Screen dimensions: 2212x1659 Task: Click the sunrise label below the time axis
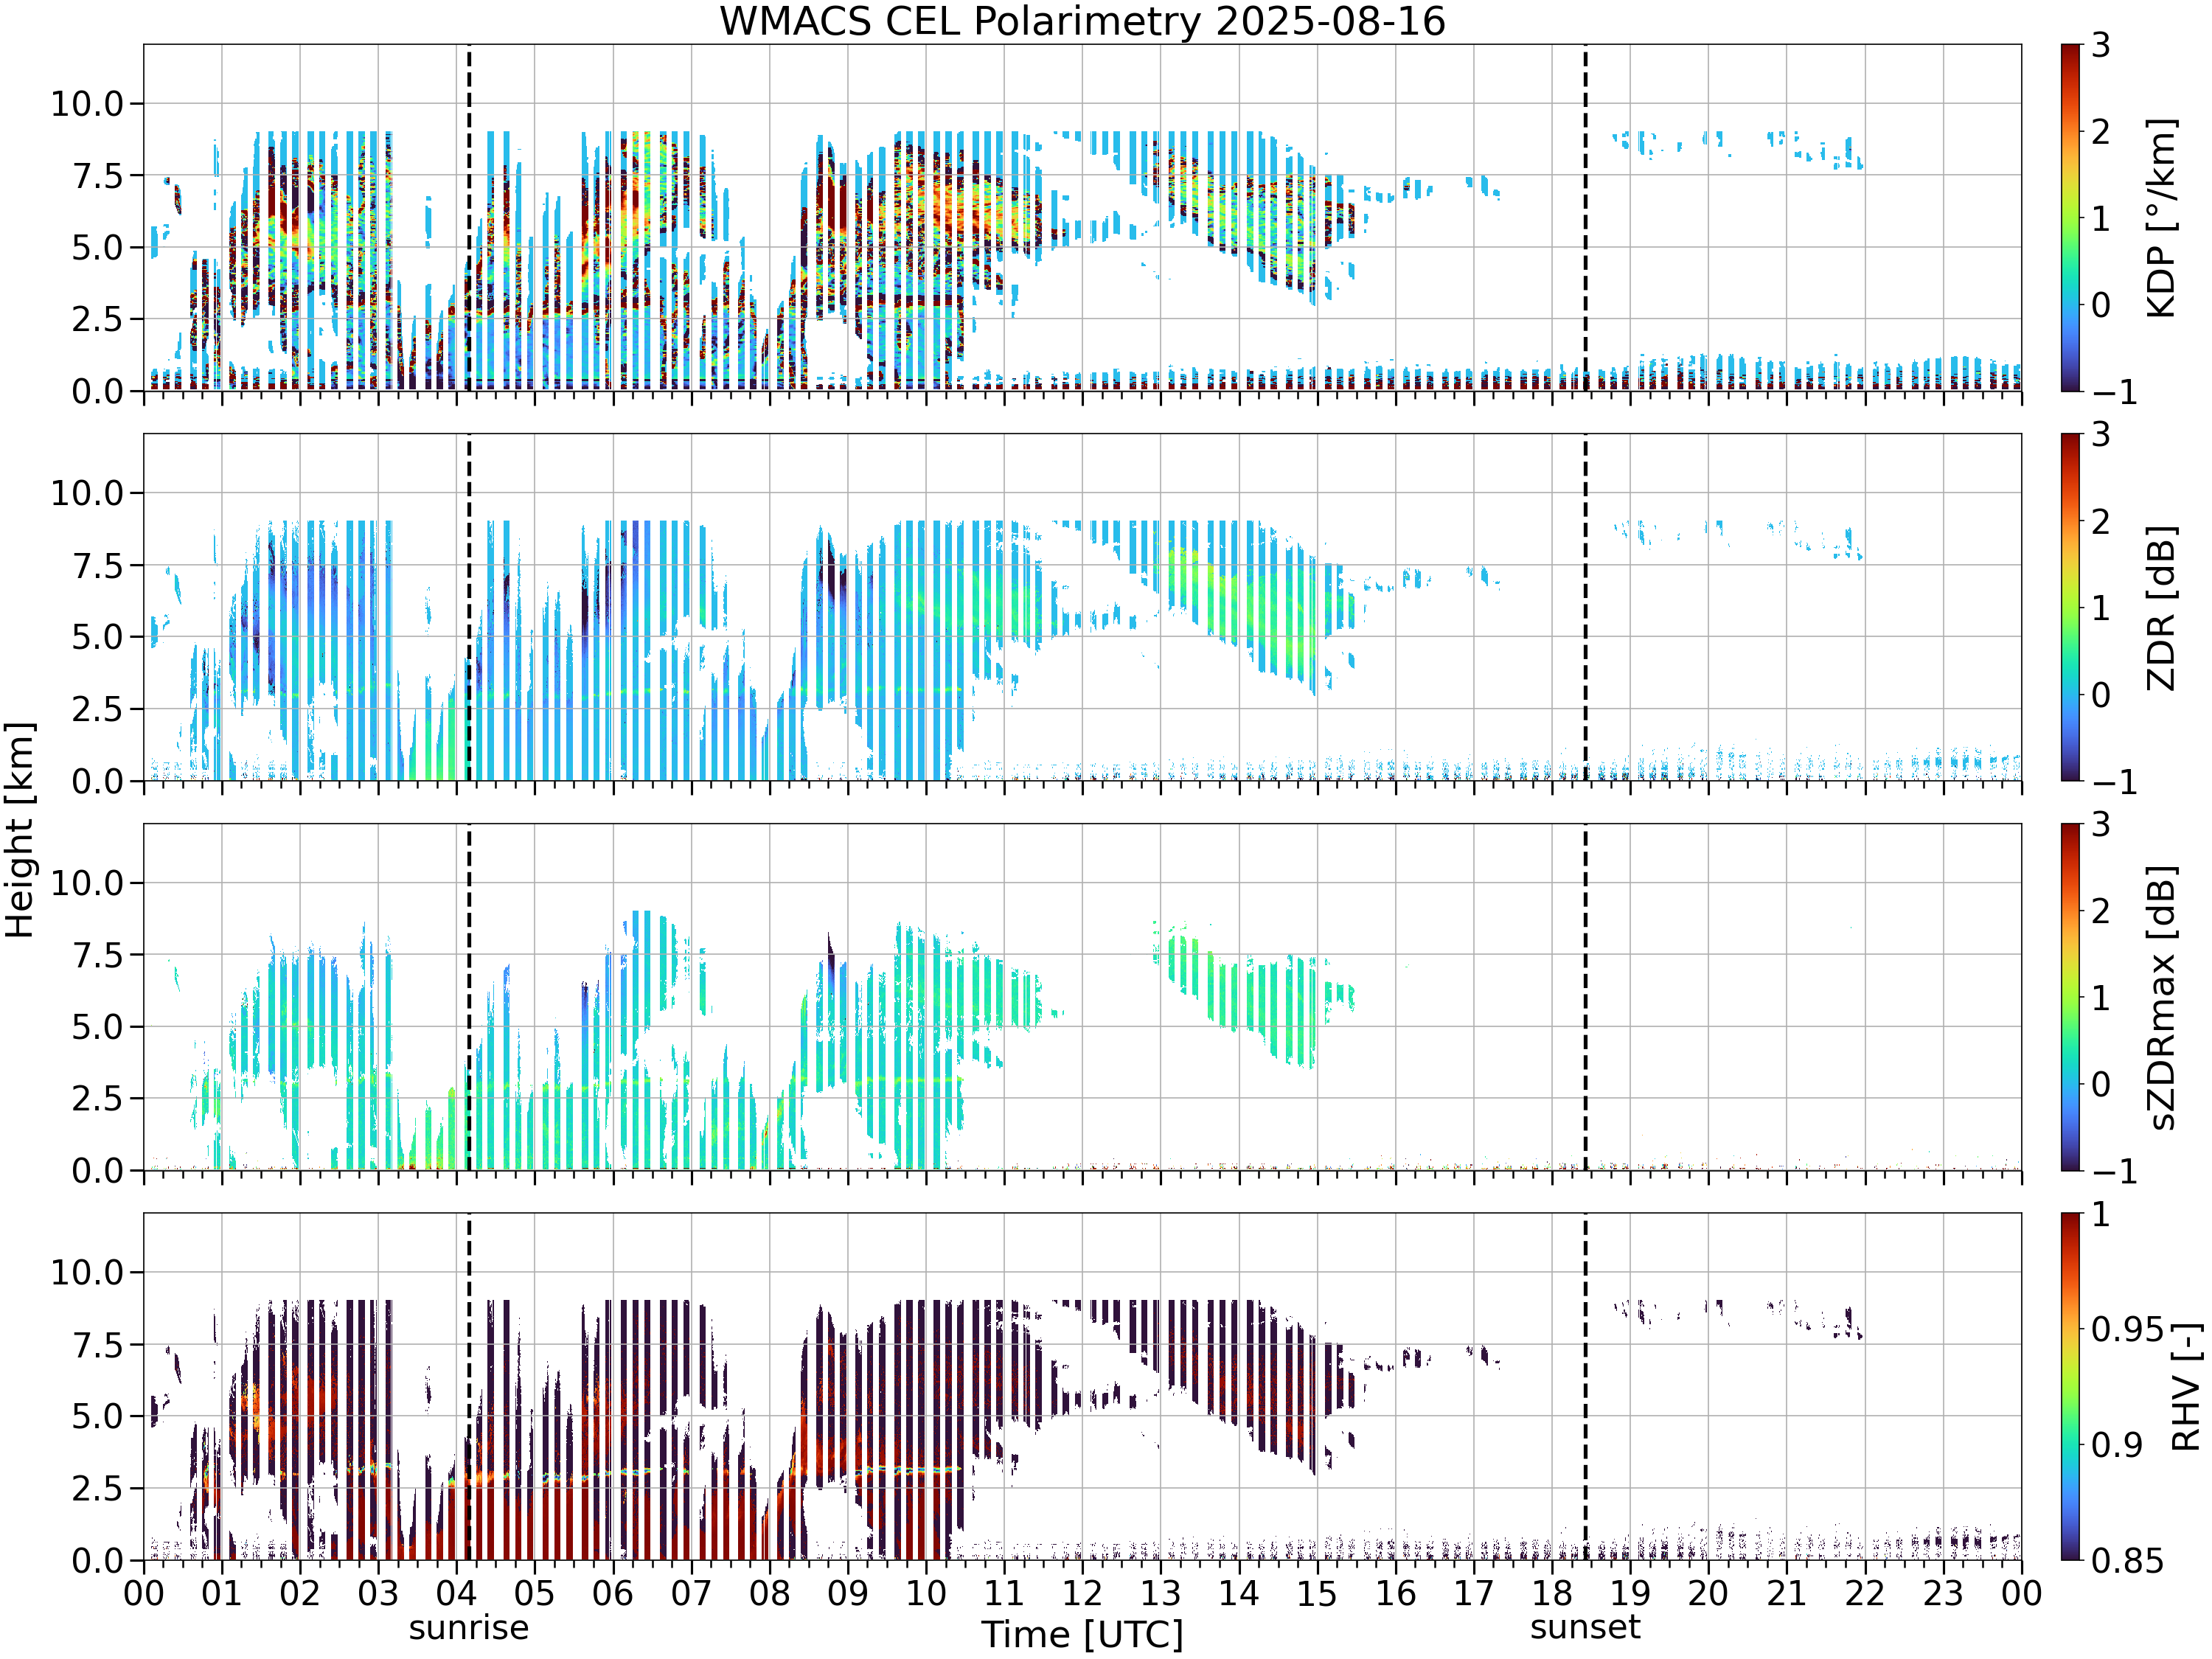pyautogui.click(x=468, y=1629)
